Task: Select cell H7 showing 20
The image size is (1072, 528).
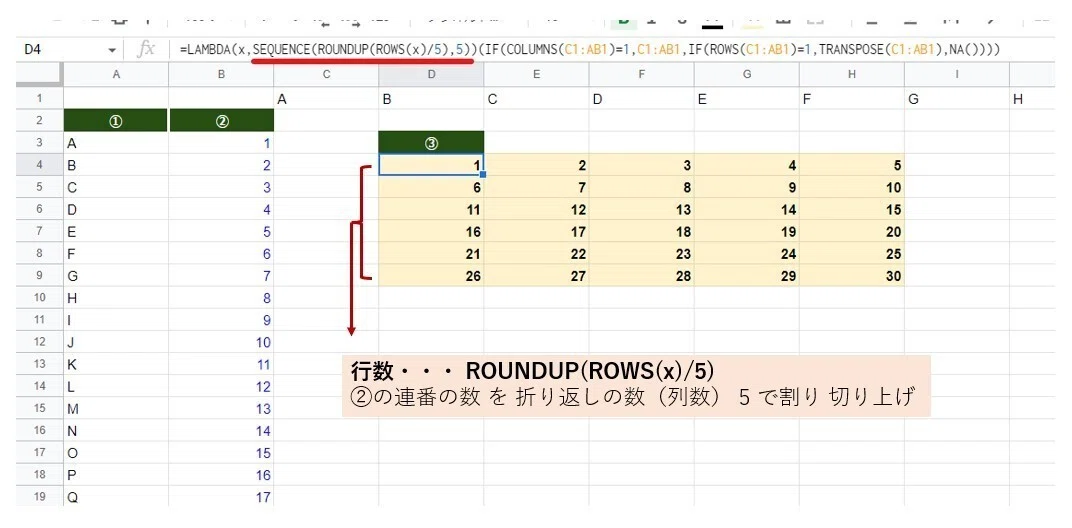Action: (x=852, y=232)
